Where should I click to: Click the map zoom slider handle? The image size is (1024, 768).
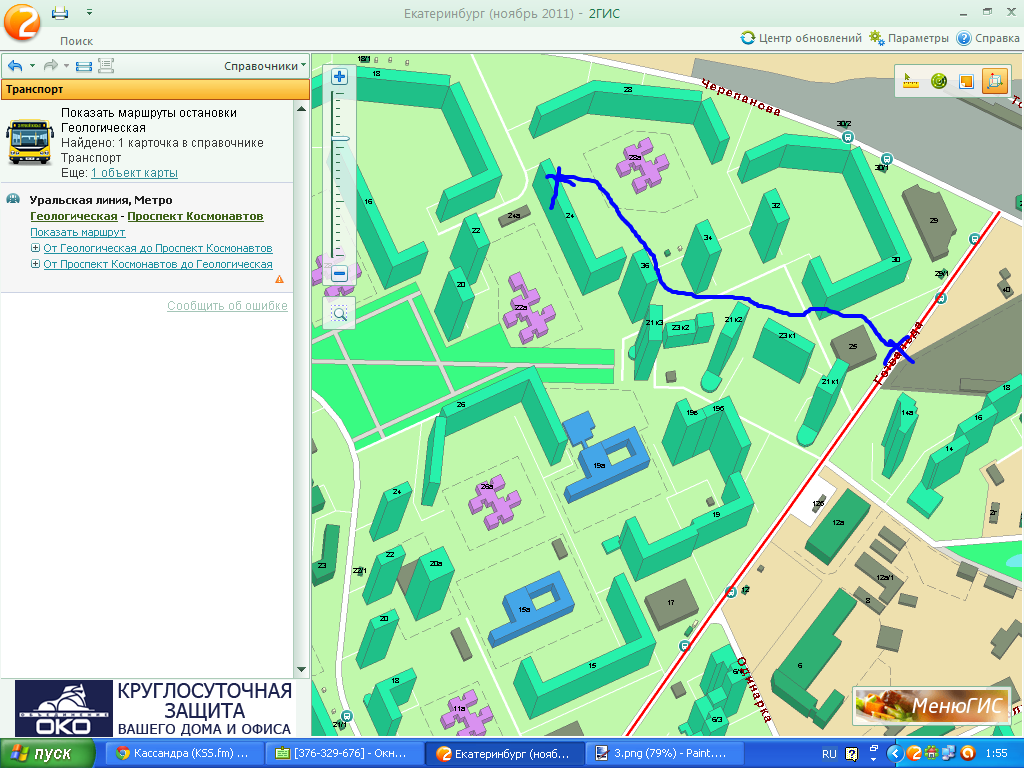click(x=340, y=138)
